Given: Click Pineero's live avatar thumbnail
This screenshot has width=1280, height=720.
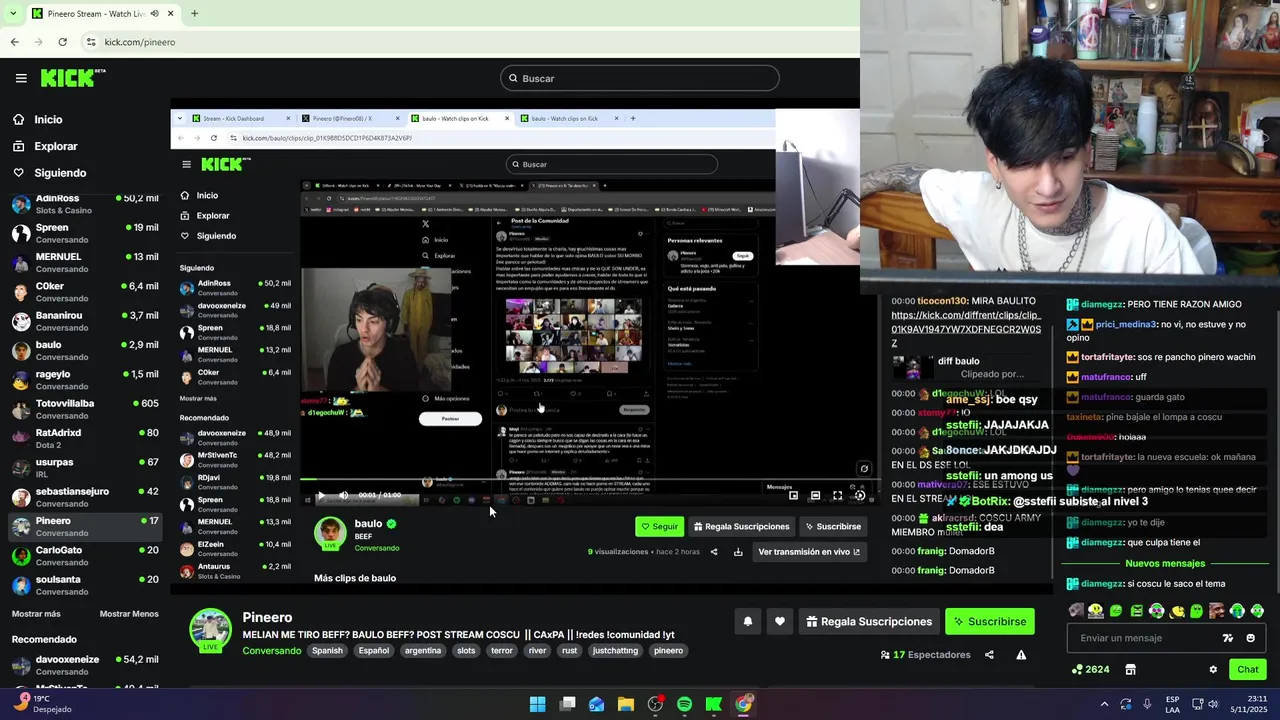Looking at the screenshot, I should 211,630.
